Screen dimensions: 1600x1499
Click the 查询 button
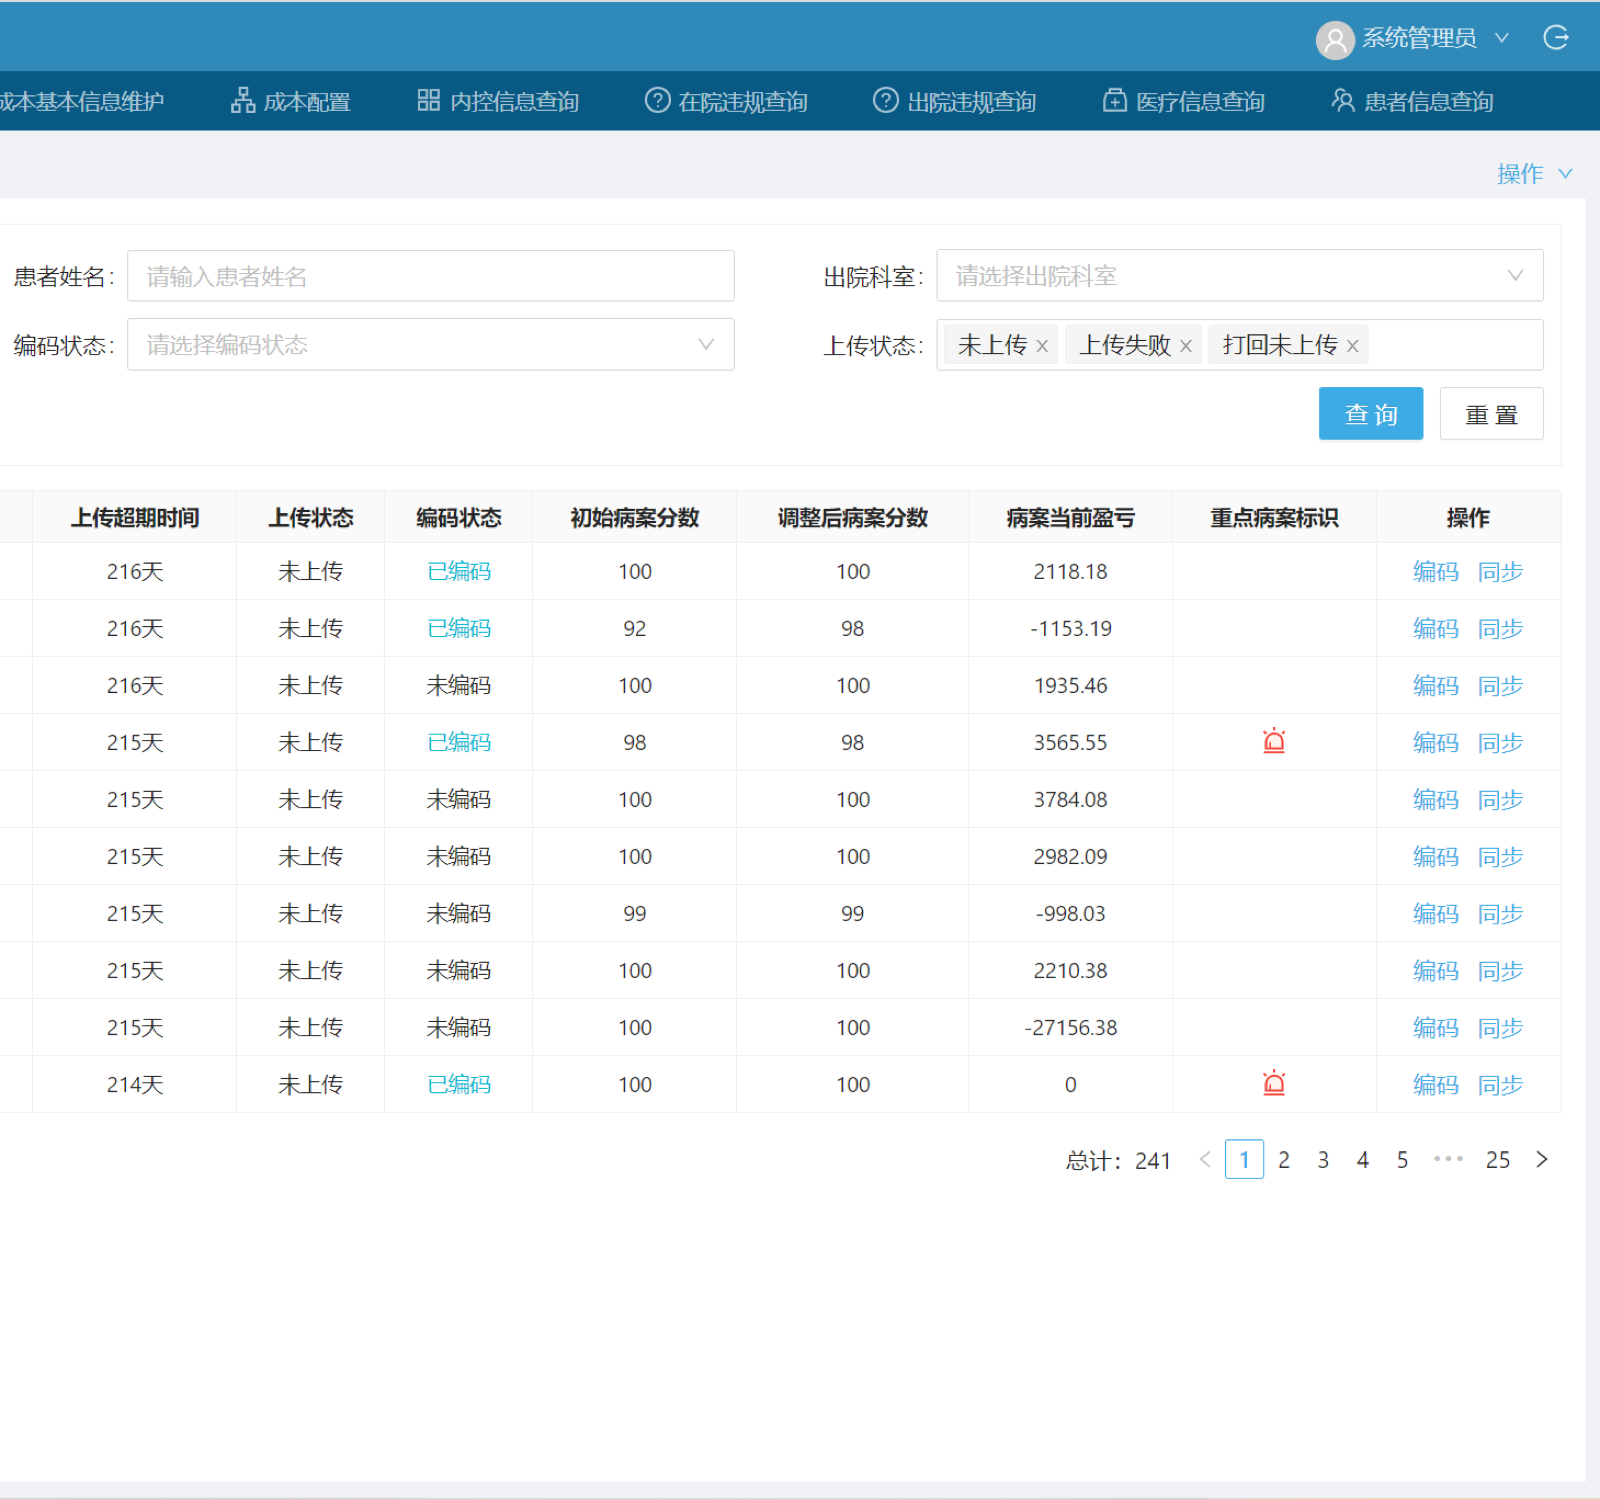1371,414
